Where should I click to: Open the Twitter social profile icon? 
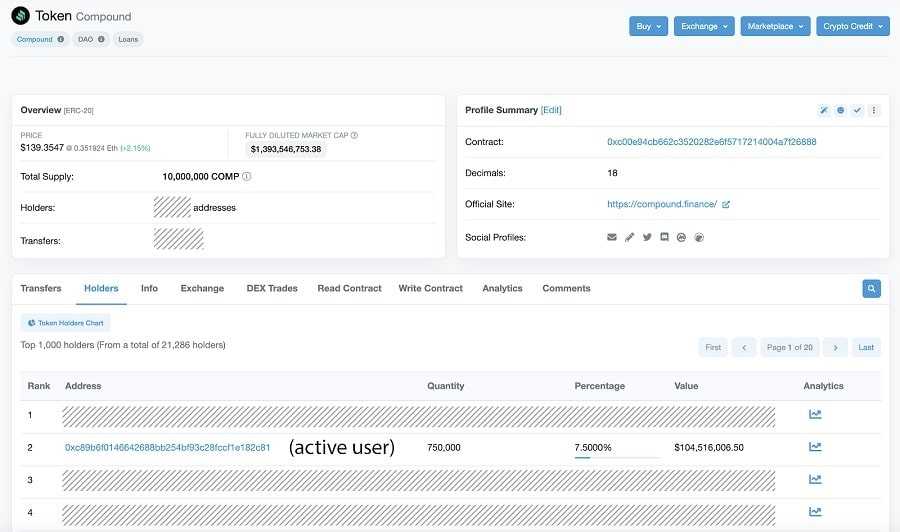(647, 237)
